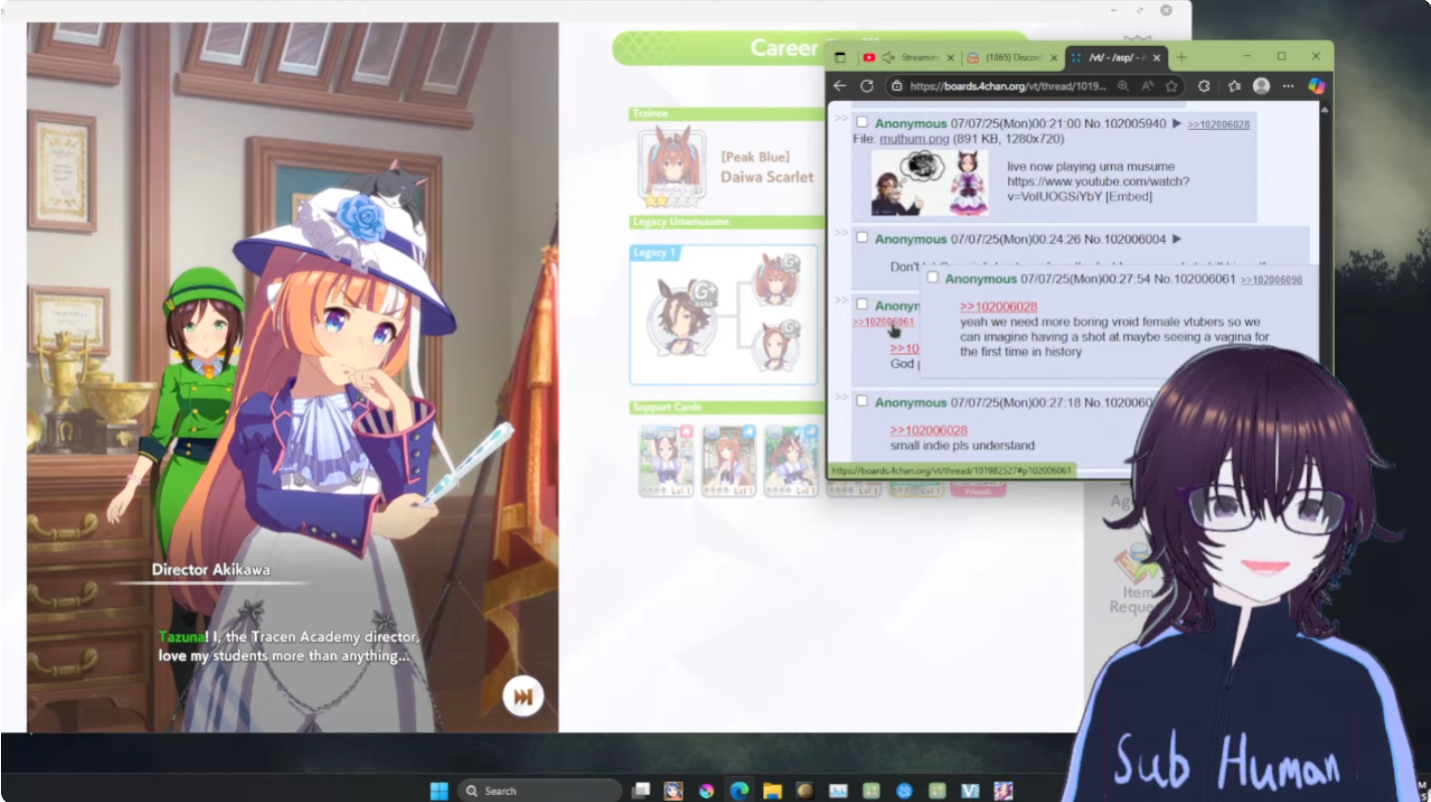The image size is (1431, 802).
Task: Launch Copilot from the Edge toolbar
Action: coord(1317,86)
